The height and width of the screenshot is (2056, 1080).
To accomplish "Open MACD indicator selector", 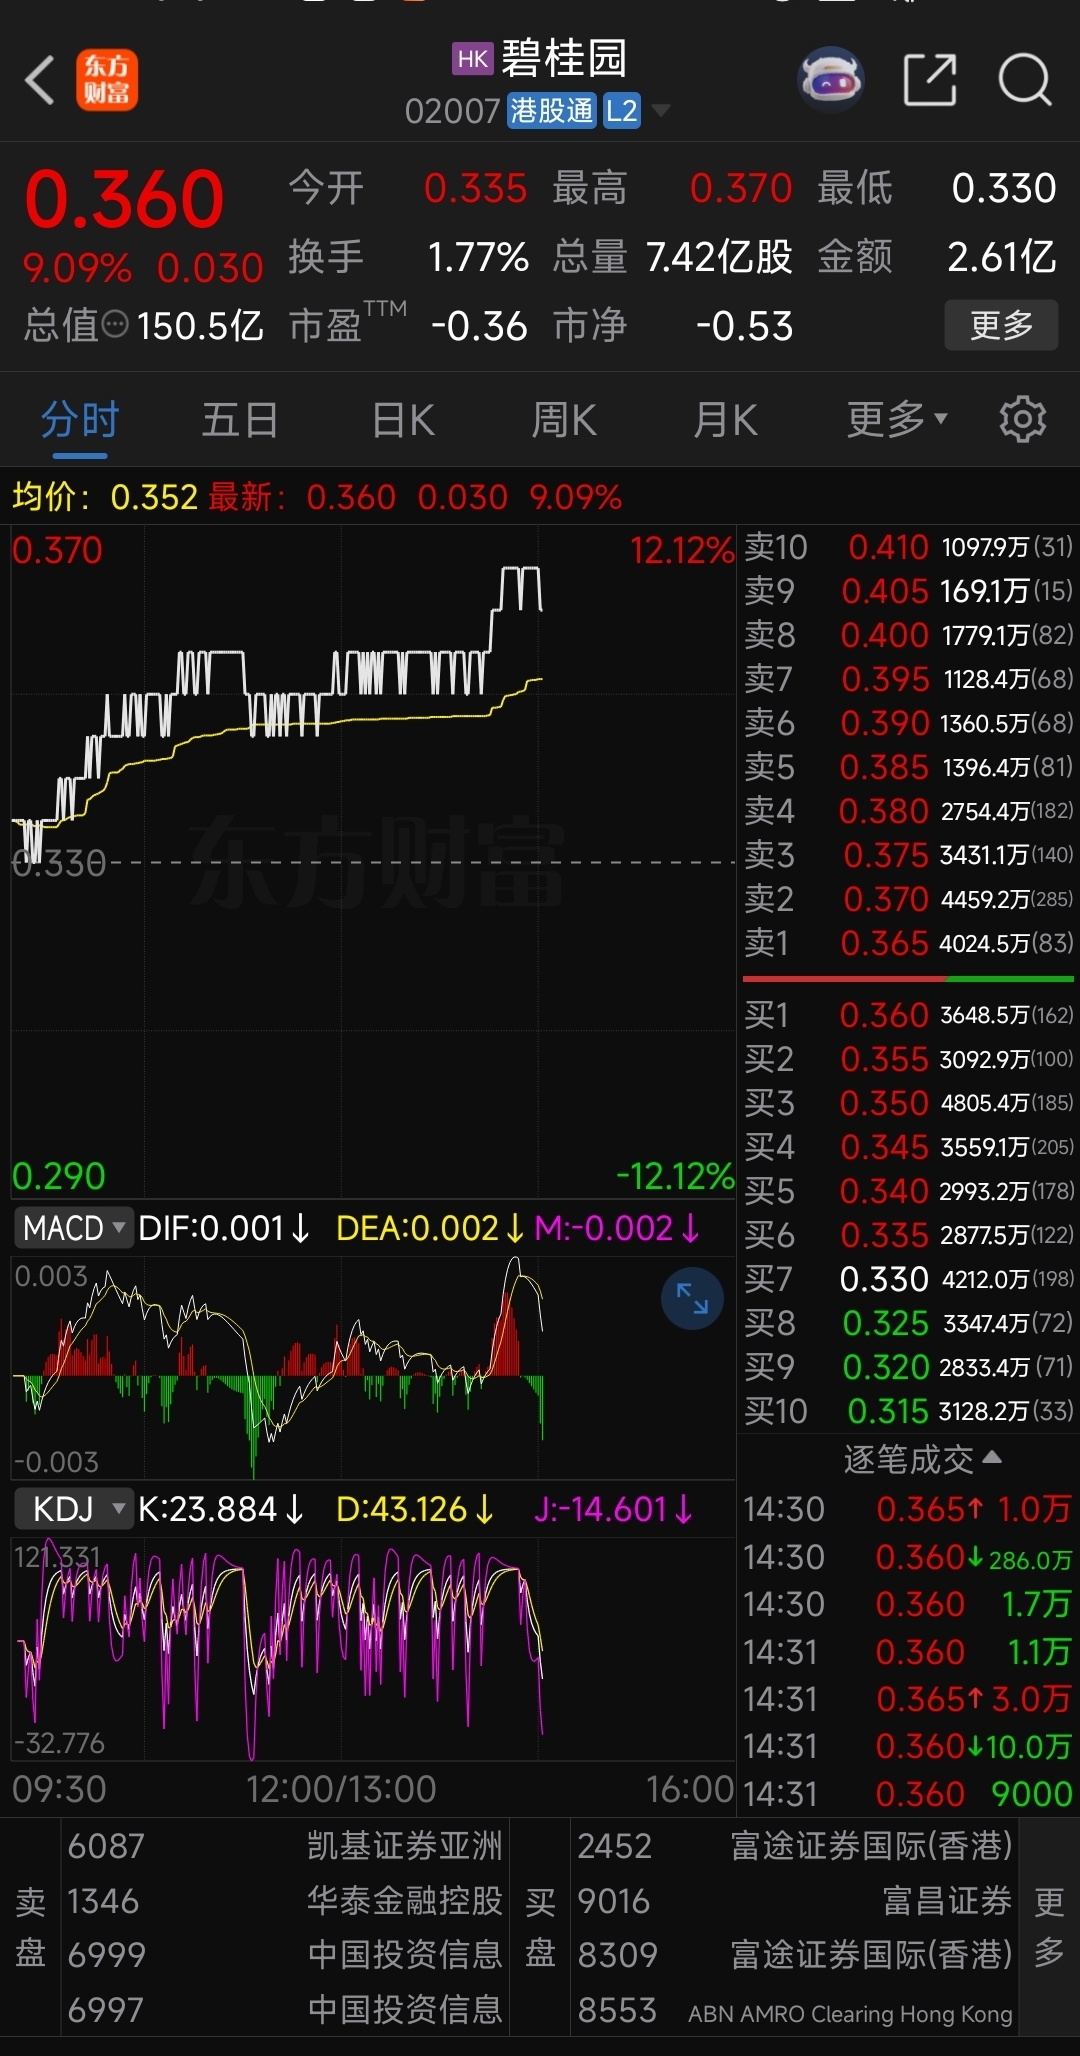I will pos(74,1227).
